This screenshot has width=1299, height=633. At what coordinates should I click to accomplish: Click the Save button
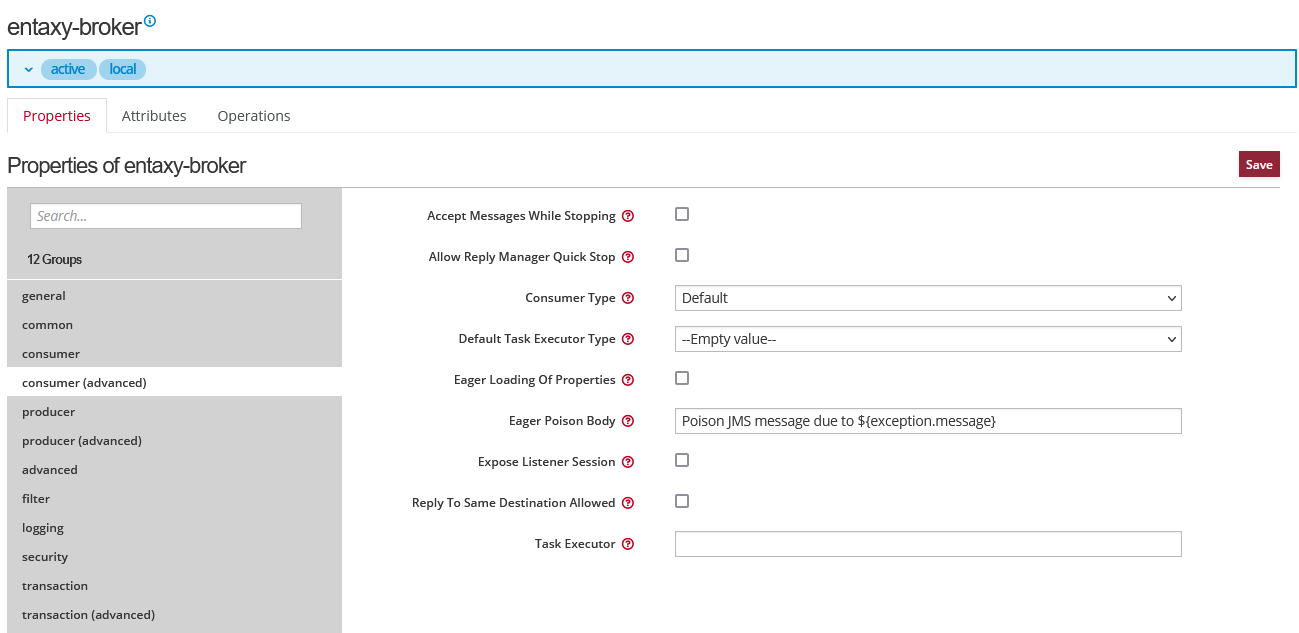pyautogui.click(x=1258, y=165)
